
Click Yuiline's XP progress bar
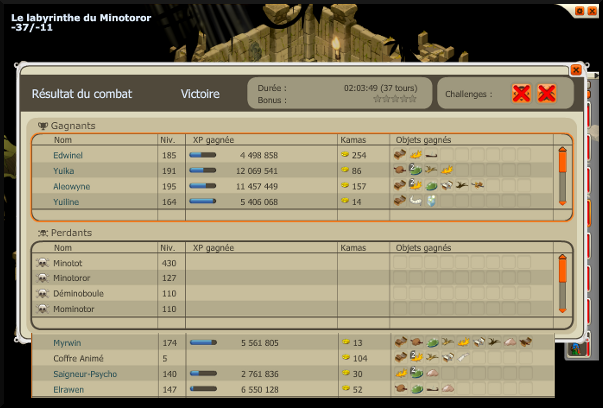click(x=203, y=201)
